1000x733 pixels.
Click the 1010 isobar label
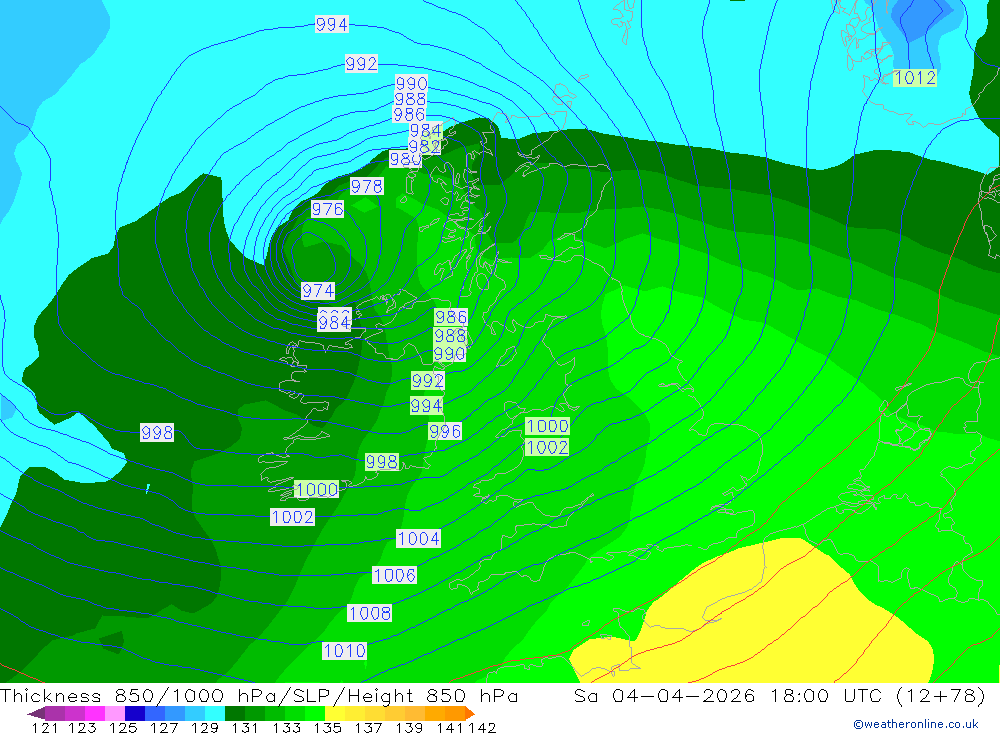pyautogui.click(x=344, y=651)
